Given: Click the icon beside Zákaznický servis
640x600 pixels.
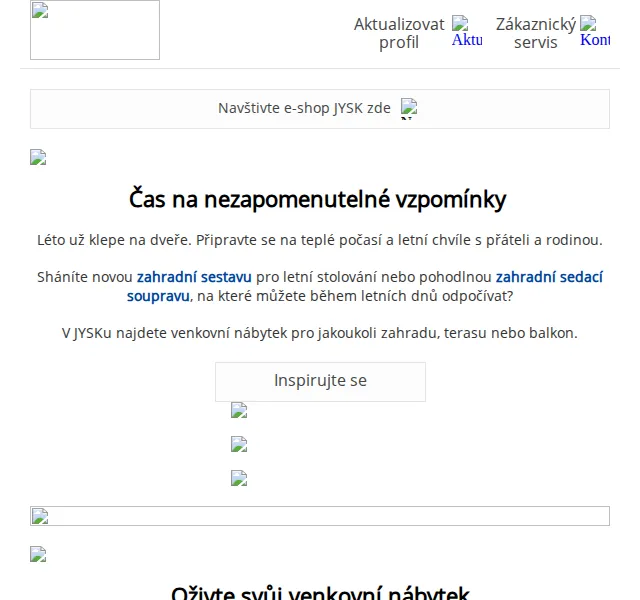Looking at the screenshot, I should 595,31.
